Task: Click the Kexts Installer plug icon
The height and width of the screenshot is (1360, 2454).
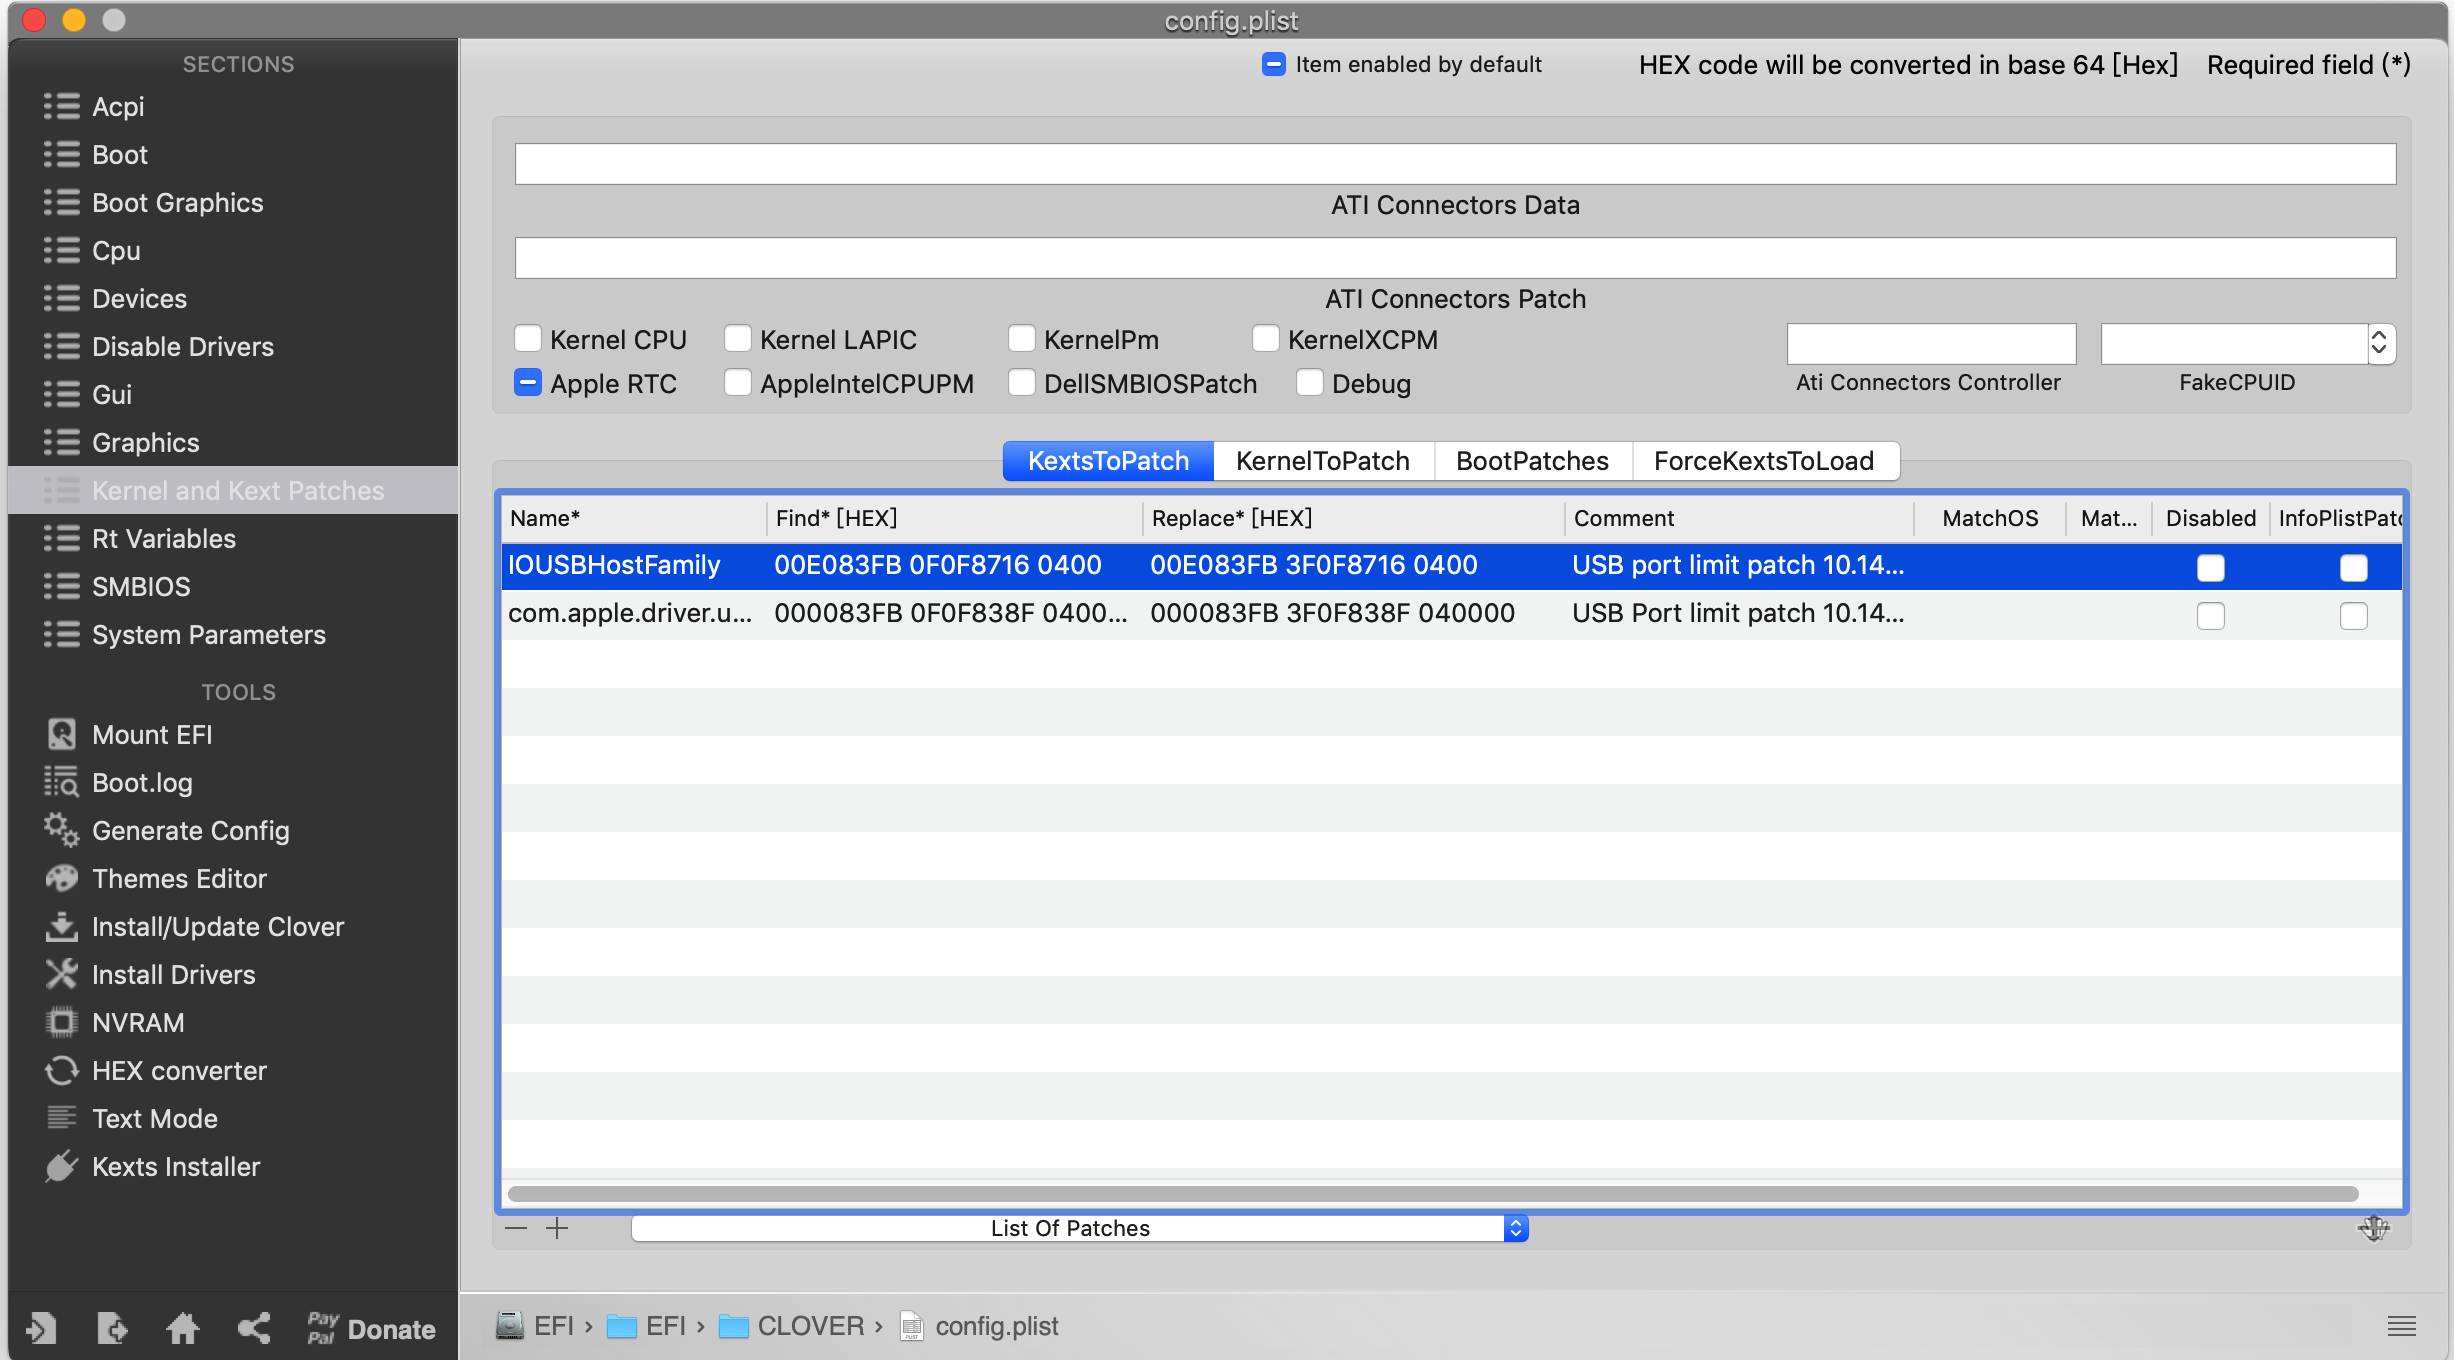Action: [x=61, y=1167]
